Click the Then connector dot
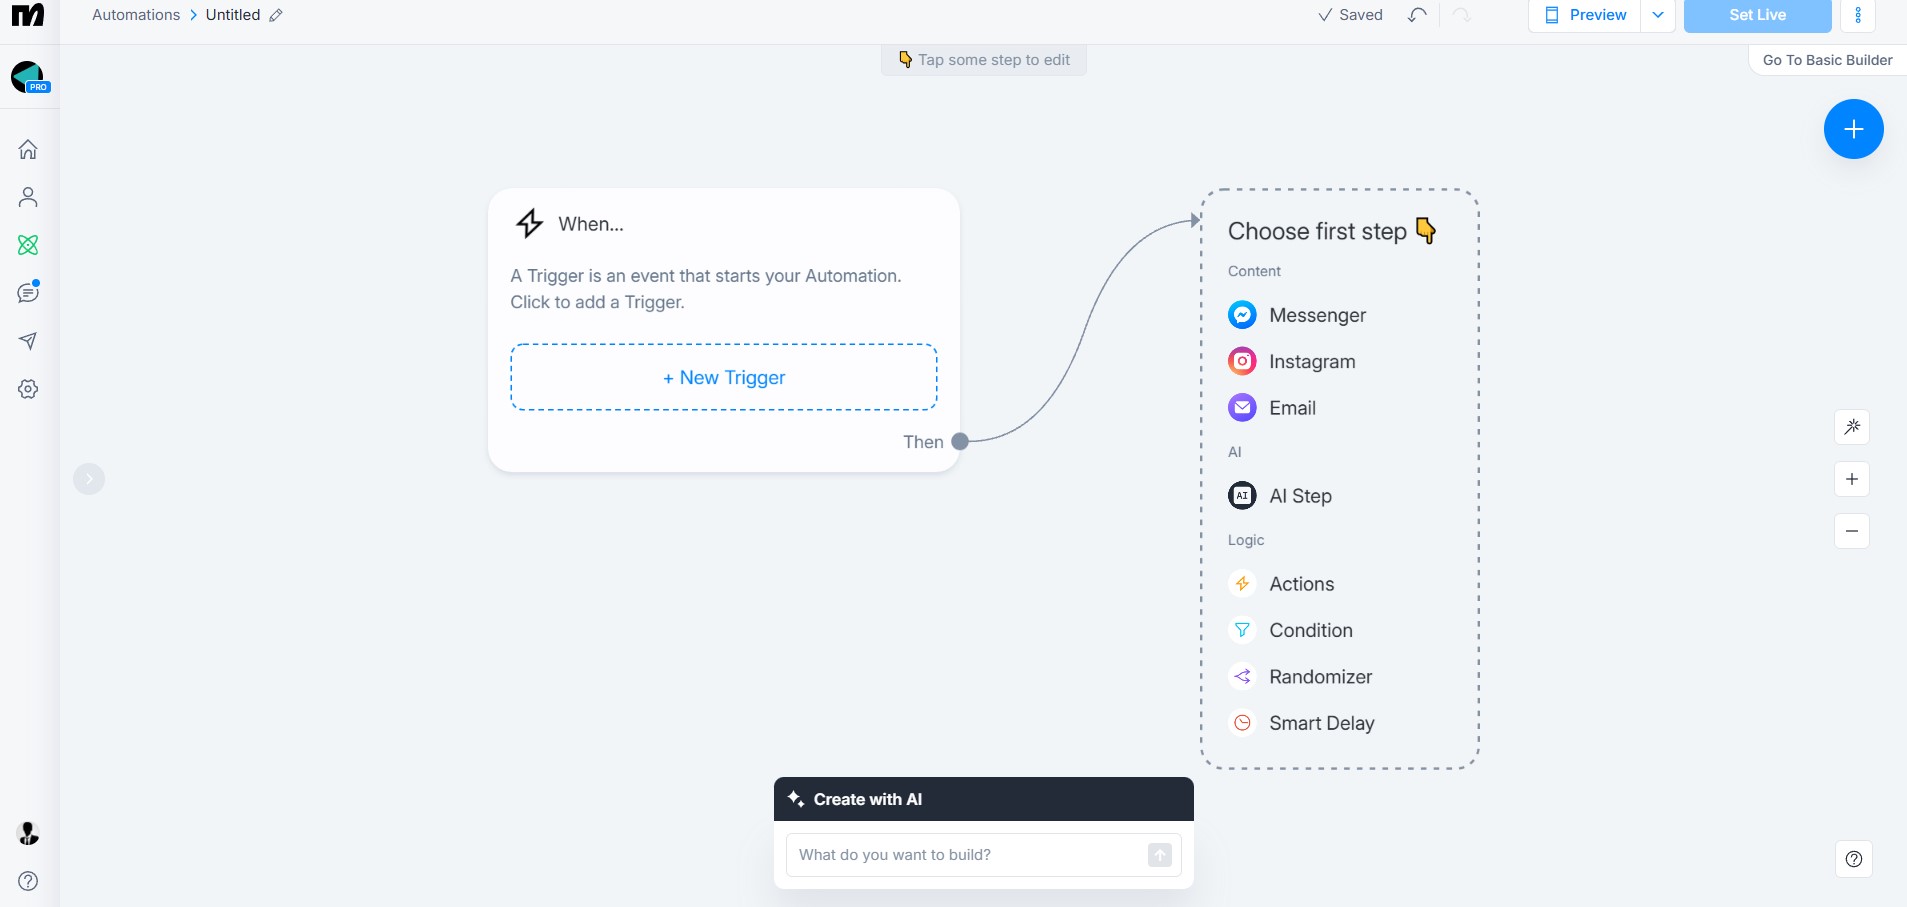This screenshot has height=907, width=1907. click(x=960, y=441)
